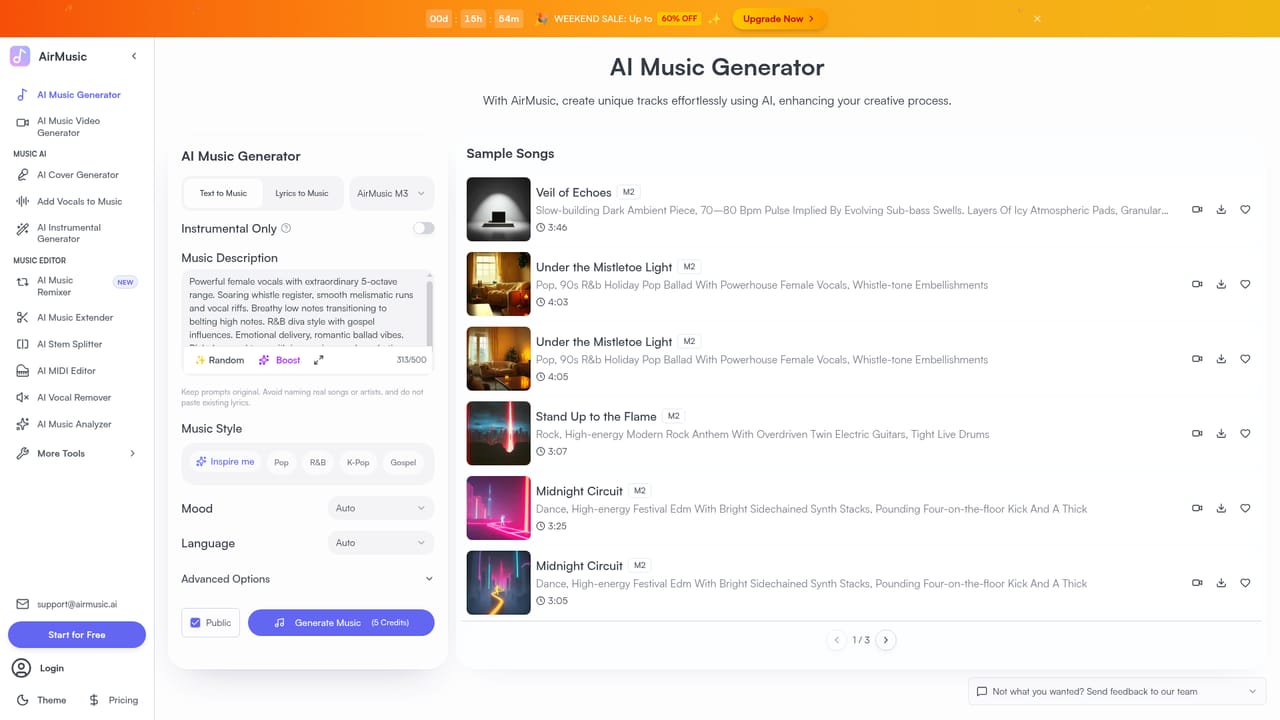1280x720 pixels.
Task: Open the AI Music Analyzer
Action: 77,424
